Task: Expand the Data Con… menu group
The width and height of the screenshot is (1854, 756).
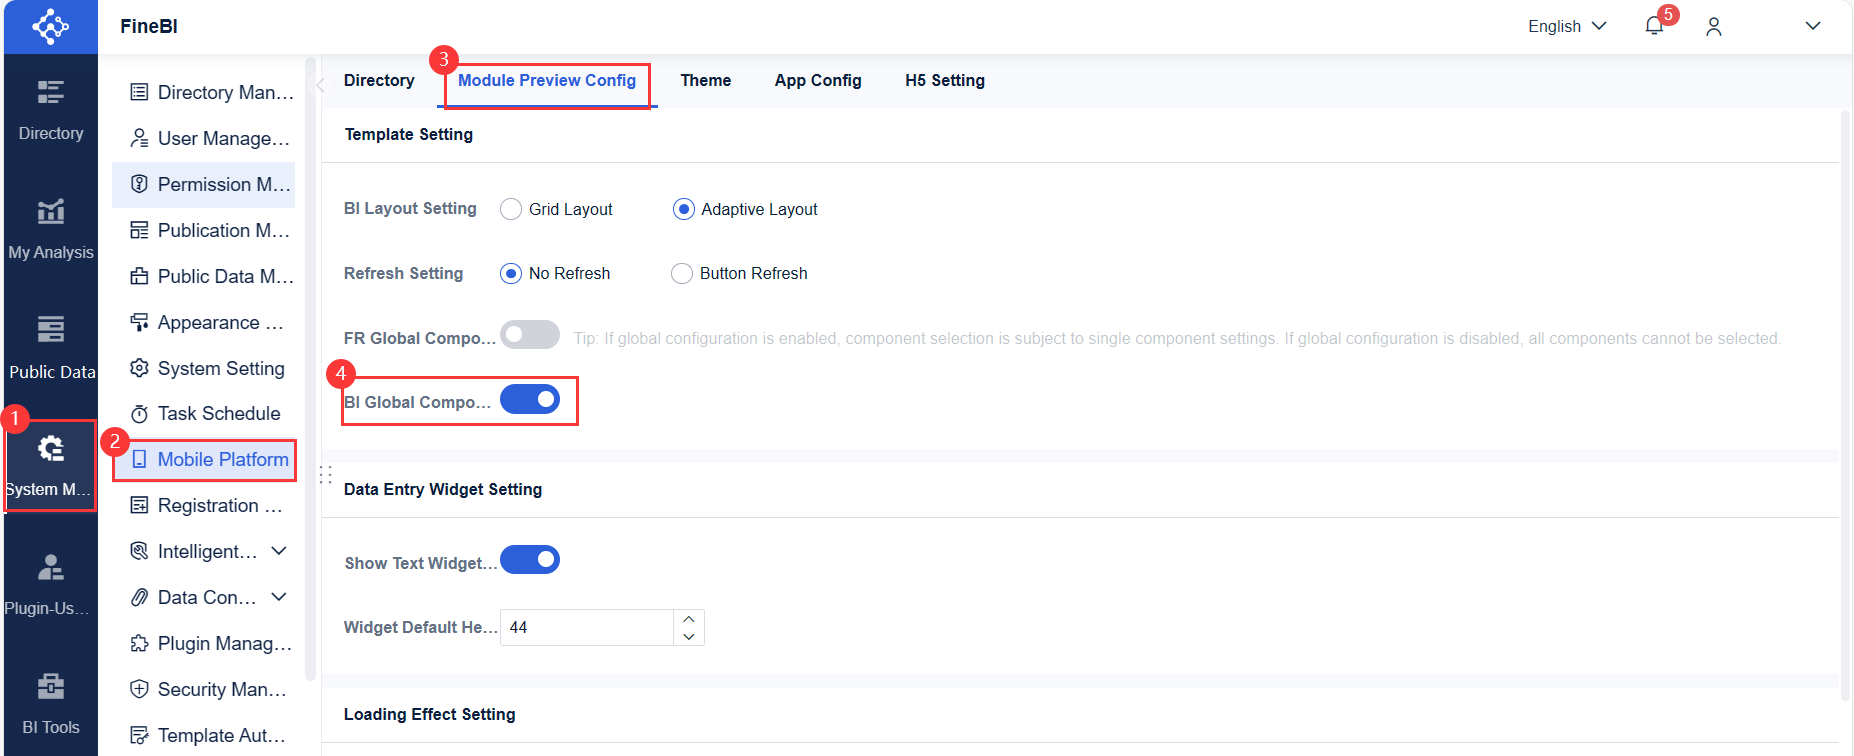Action: [279, 597]
